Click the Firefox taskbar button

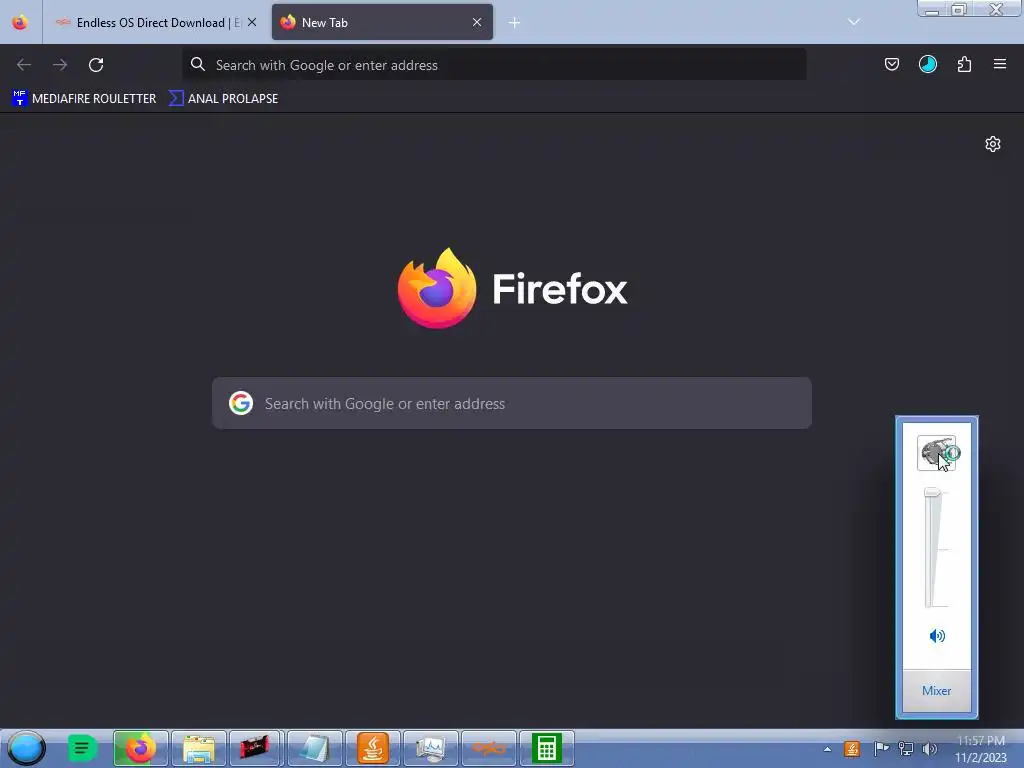pos(141,748)
